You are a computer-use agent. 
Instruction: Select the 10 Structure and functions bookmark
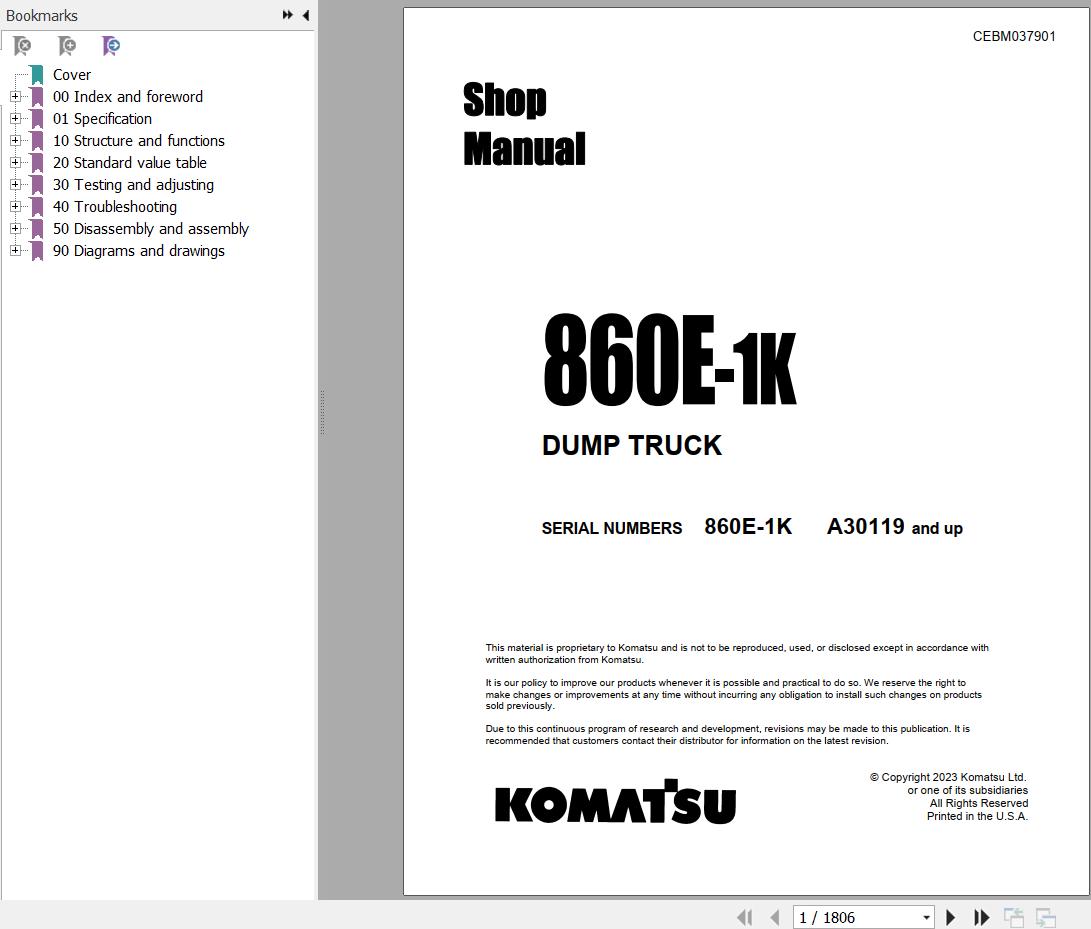point(138,141)
